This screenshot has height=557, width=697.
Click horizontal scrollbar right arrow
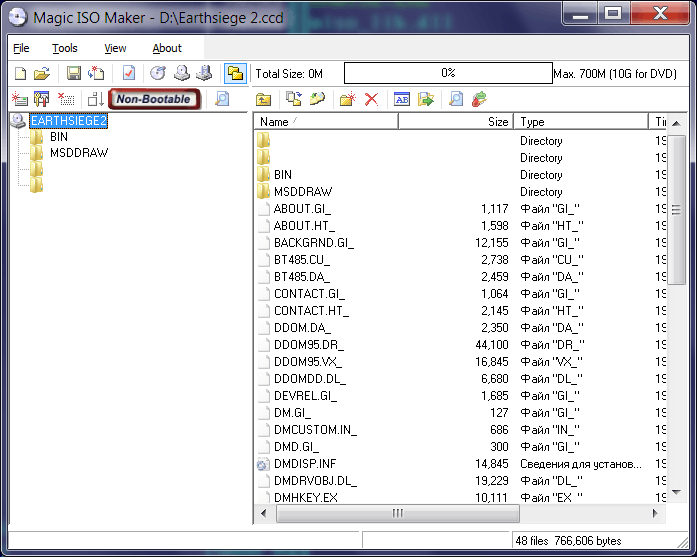pyautogui.click(x=655, y=513)
